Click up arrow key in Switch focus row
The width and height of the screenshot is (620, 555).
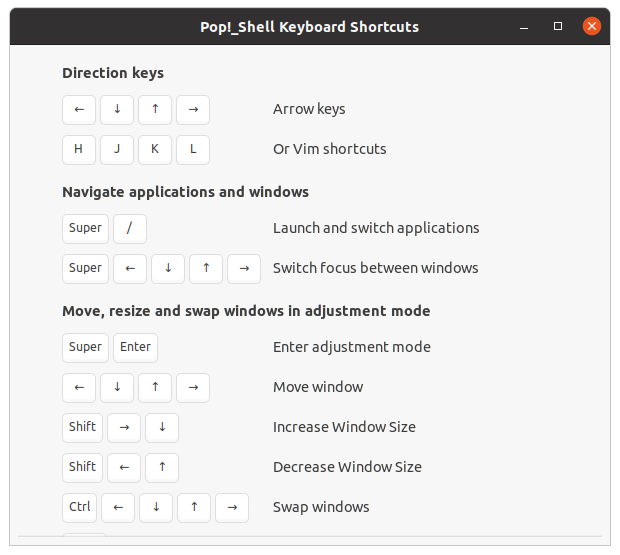coord(206,268)
